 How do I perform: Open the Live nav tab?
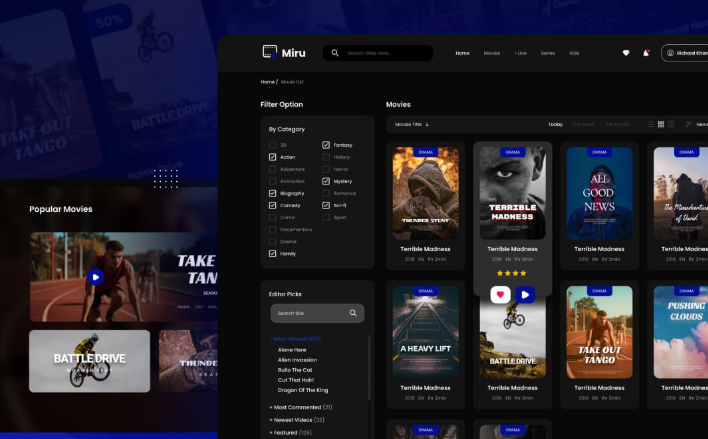(520, 53)
